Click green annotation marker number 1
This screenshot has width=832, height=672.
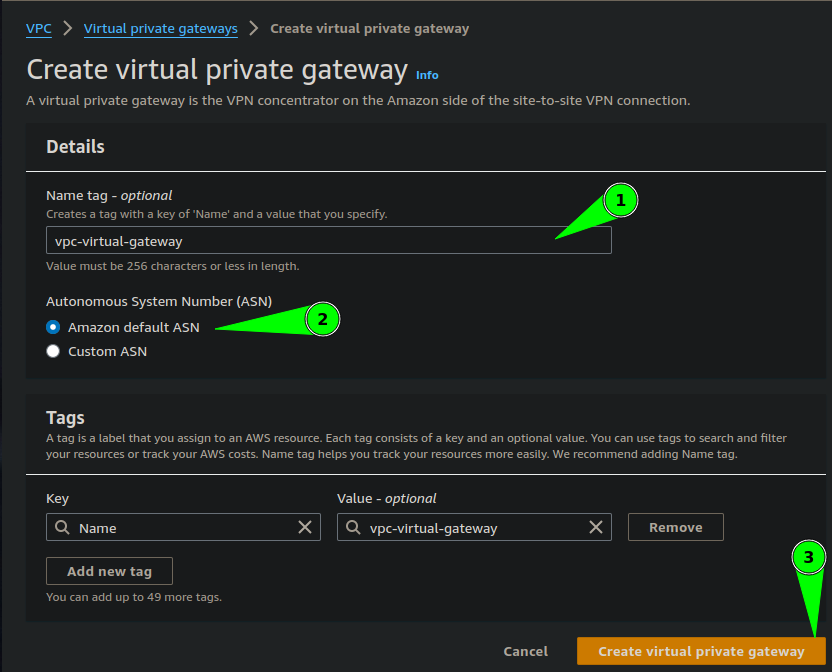point(620,200)
